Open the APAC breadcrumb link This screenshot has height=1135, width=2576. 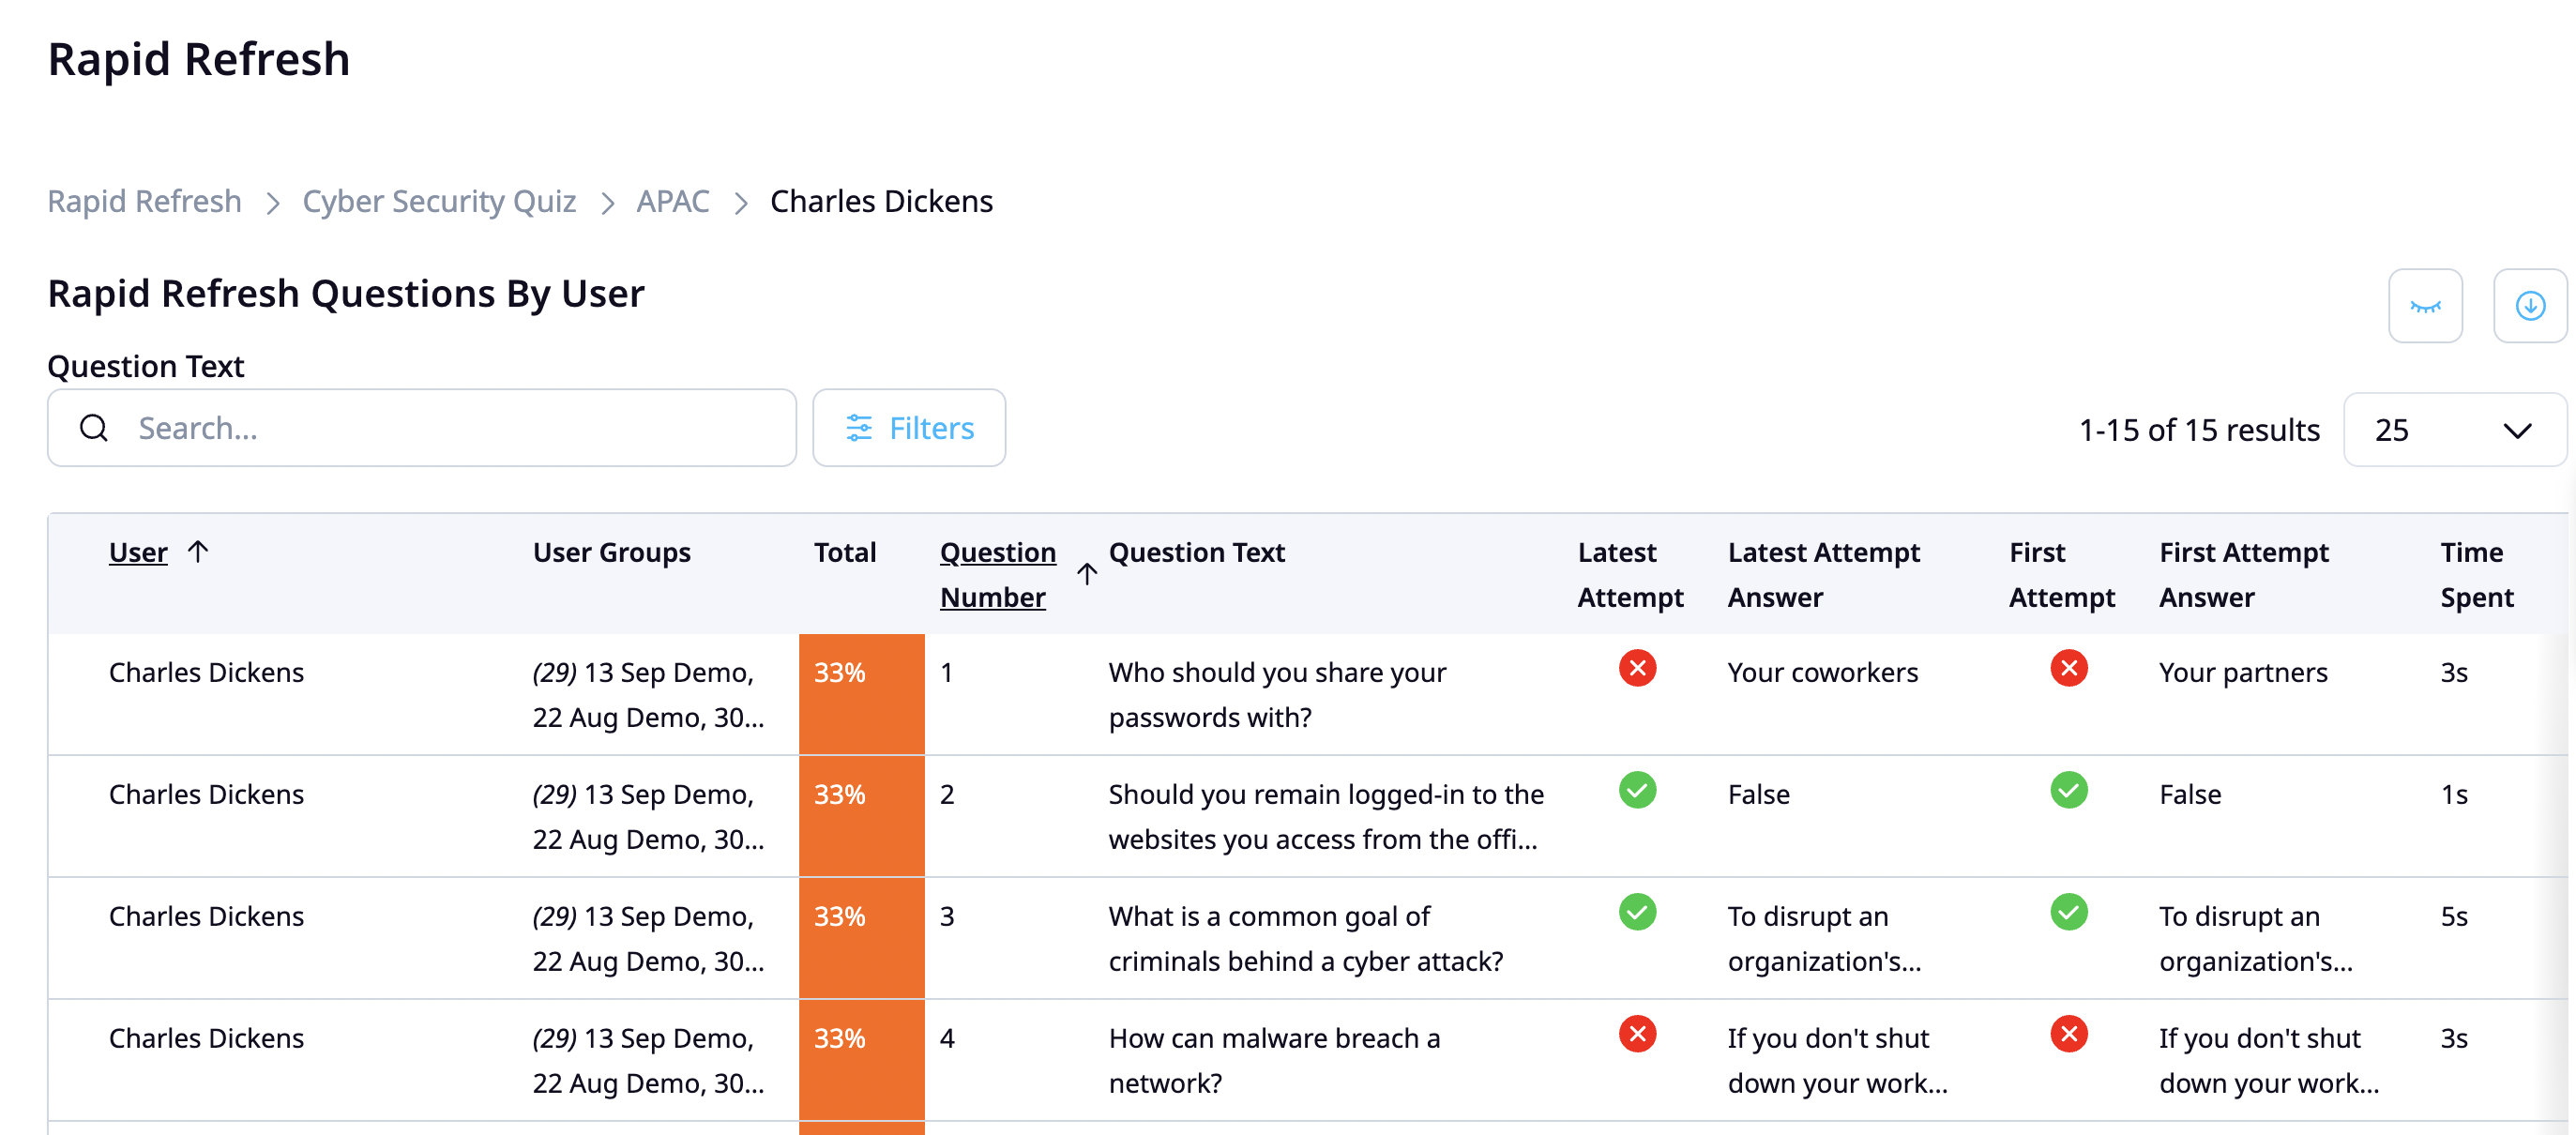tap(672, 201)
